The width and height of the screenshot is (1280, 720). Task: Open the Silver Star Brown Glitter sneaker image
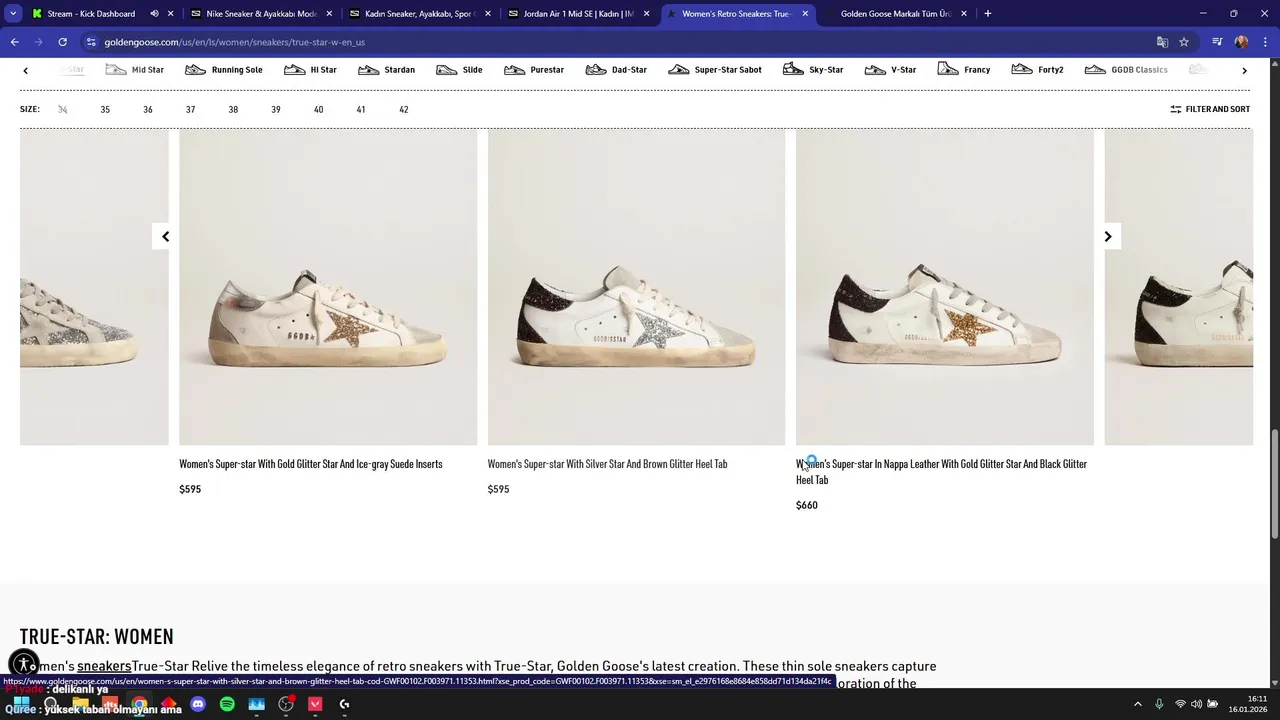click(636, 287)
